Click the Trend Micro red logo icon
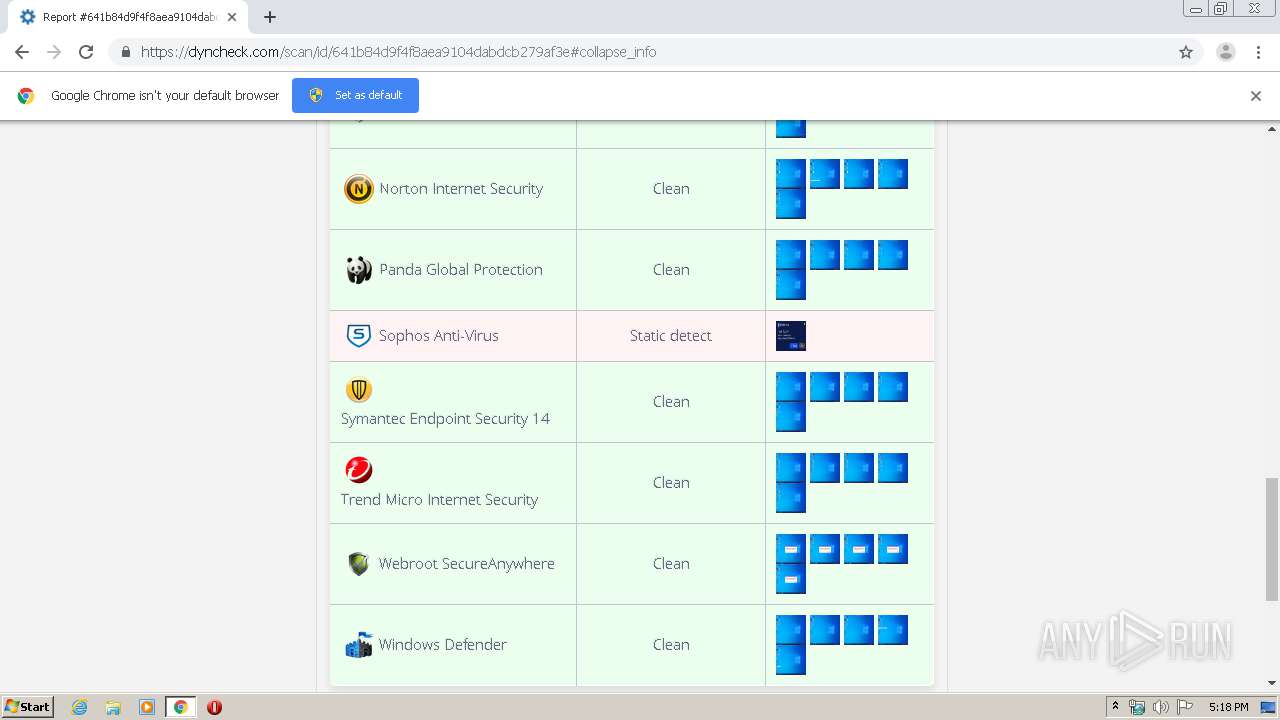Screen dimensions: 1280x720 (x=358, y=470)
